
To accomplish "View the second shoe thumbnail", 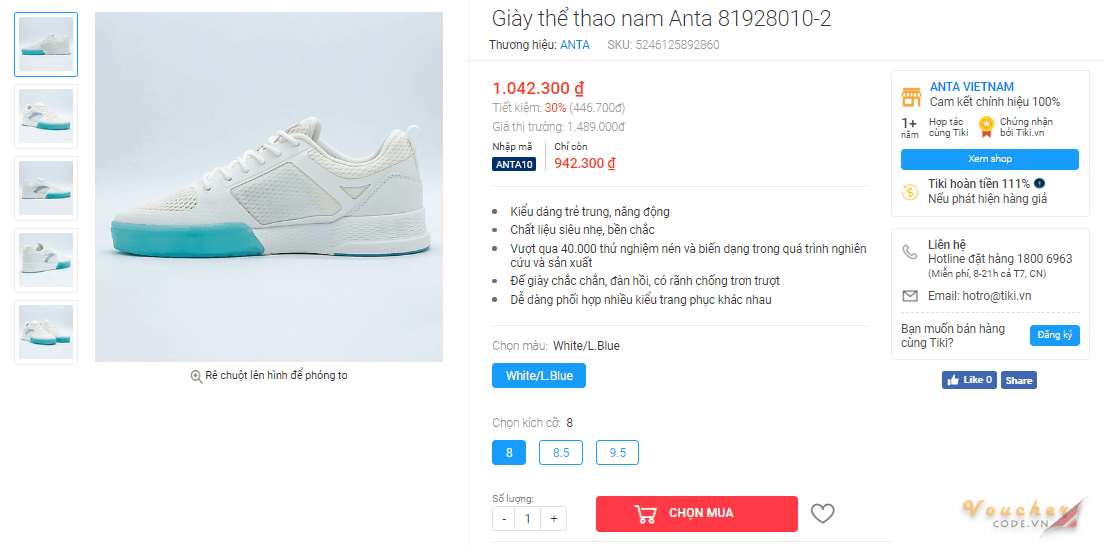I will click(x=46, y=116).
